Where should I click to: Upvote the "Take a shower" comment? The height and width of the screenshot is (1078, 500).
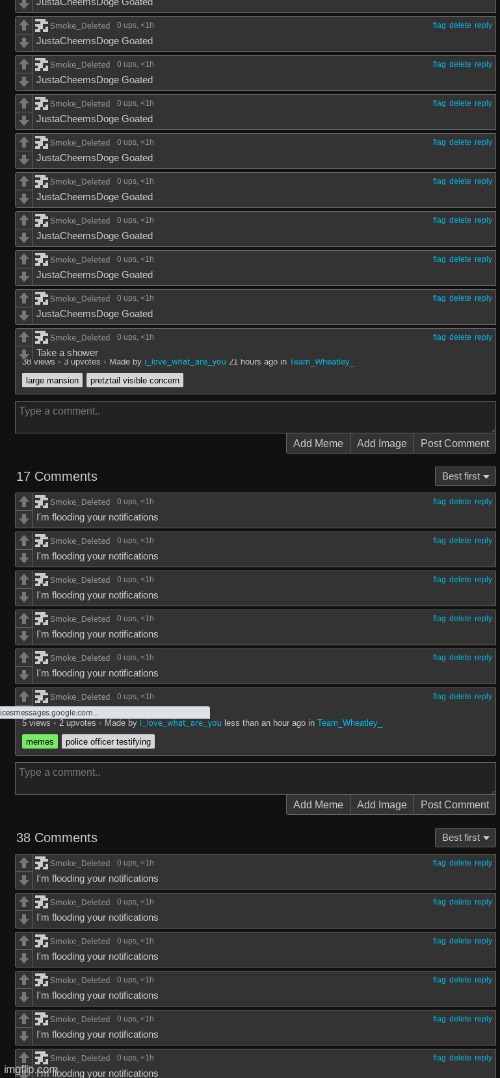coord(24,337)
